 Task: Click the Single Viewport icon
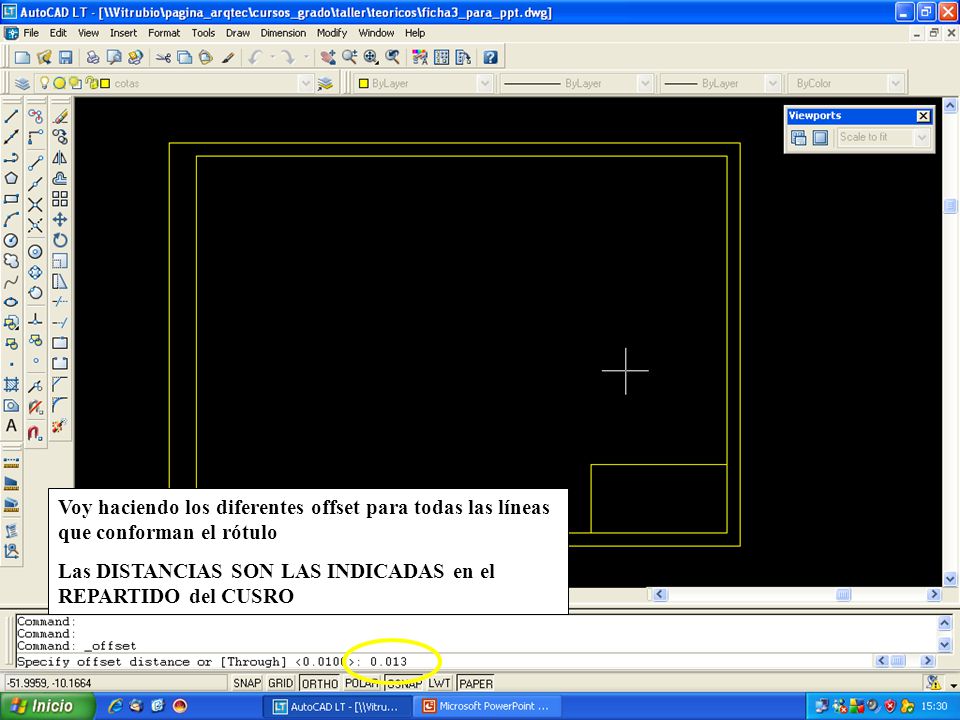pyautogui.click(x=820, y=137)
